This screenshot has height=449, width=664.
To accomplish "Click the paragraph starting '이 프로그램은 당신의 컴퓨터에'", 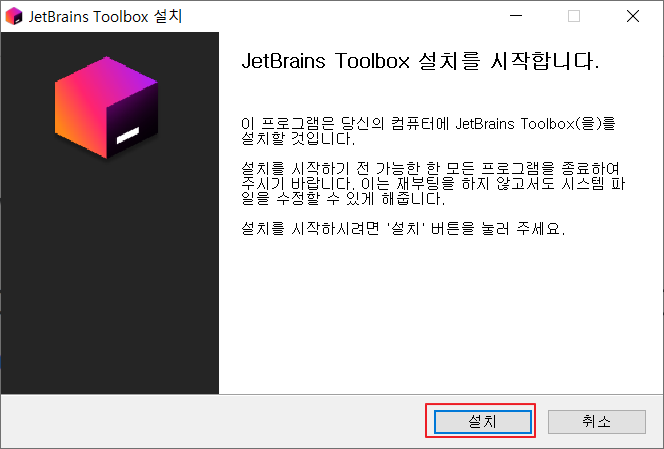I will click(x=428, y=131).
